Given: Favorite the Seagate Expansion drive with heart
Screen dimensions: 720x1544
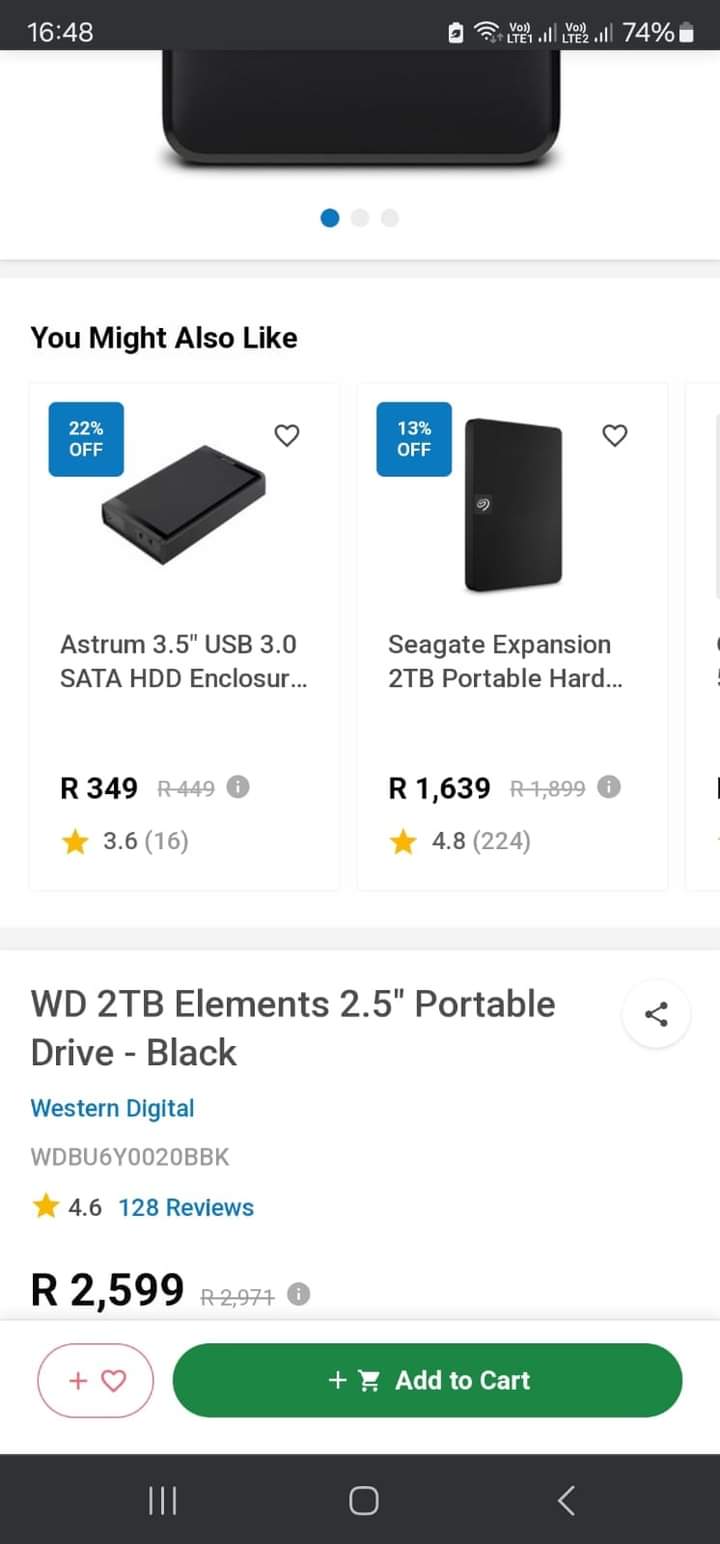Looking at the screenshot, I should 615,435.
